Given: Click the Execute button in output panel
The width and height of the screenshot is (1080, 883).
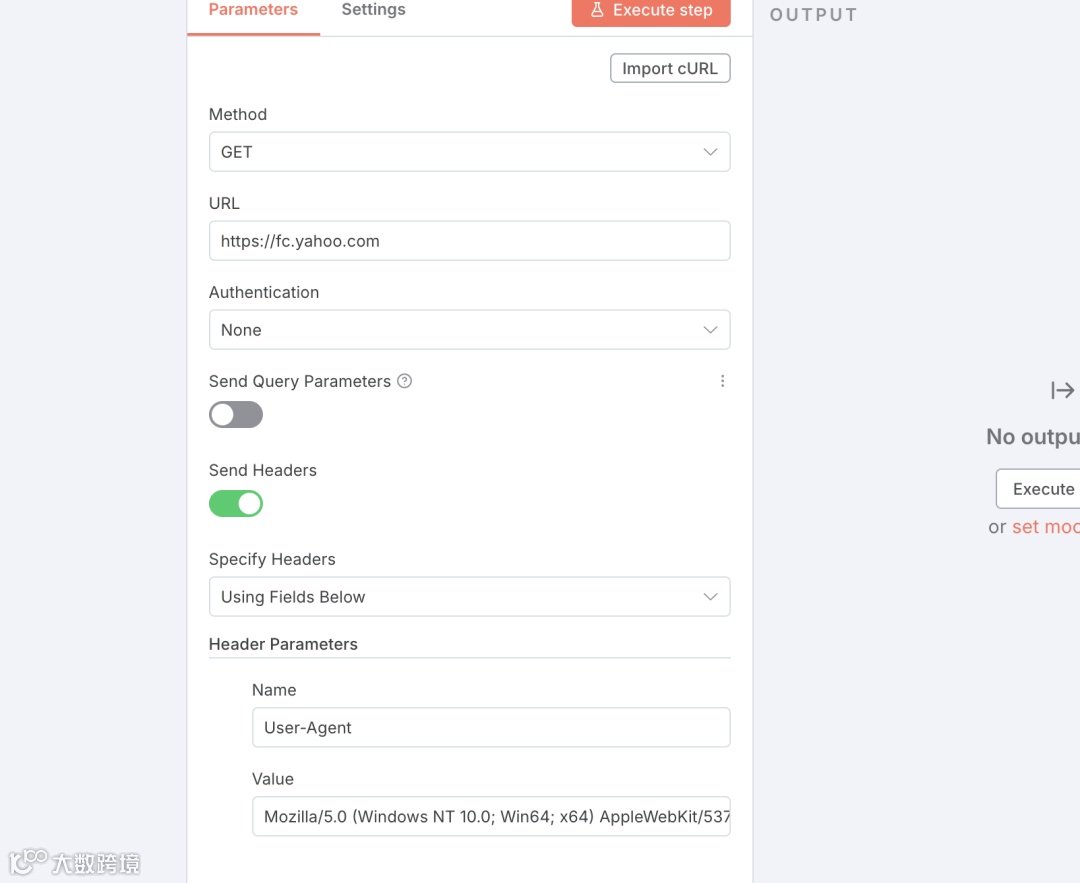Looking at the screenshot, I should coord(1042,489).
